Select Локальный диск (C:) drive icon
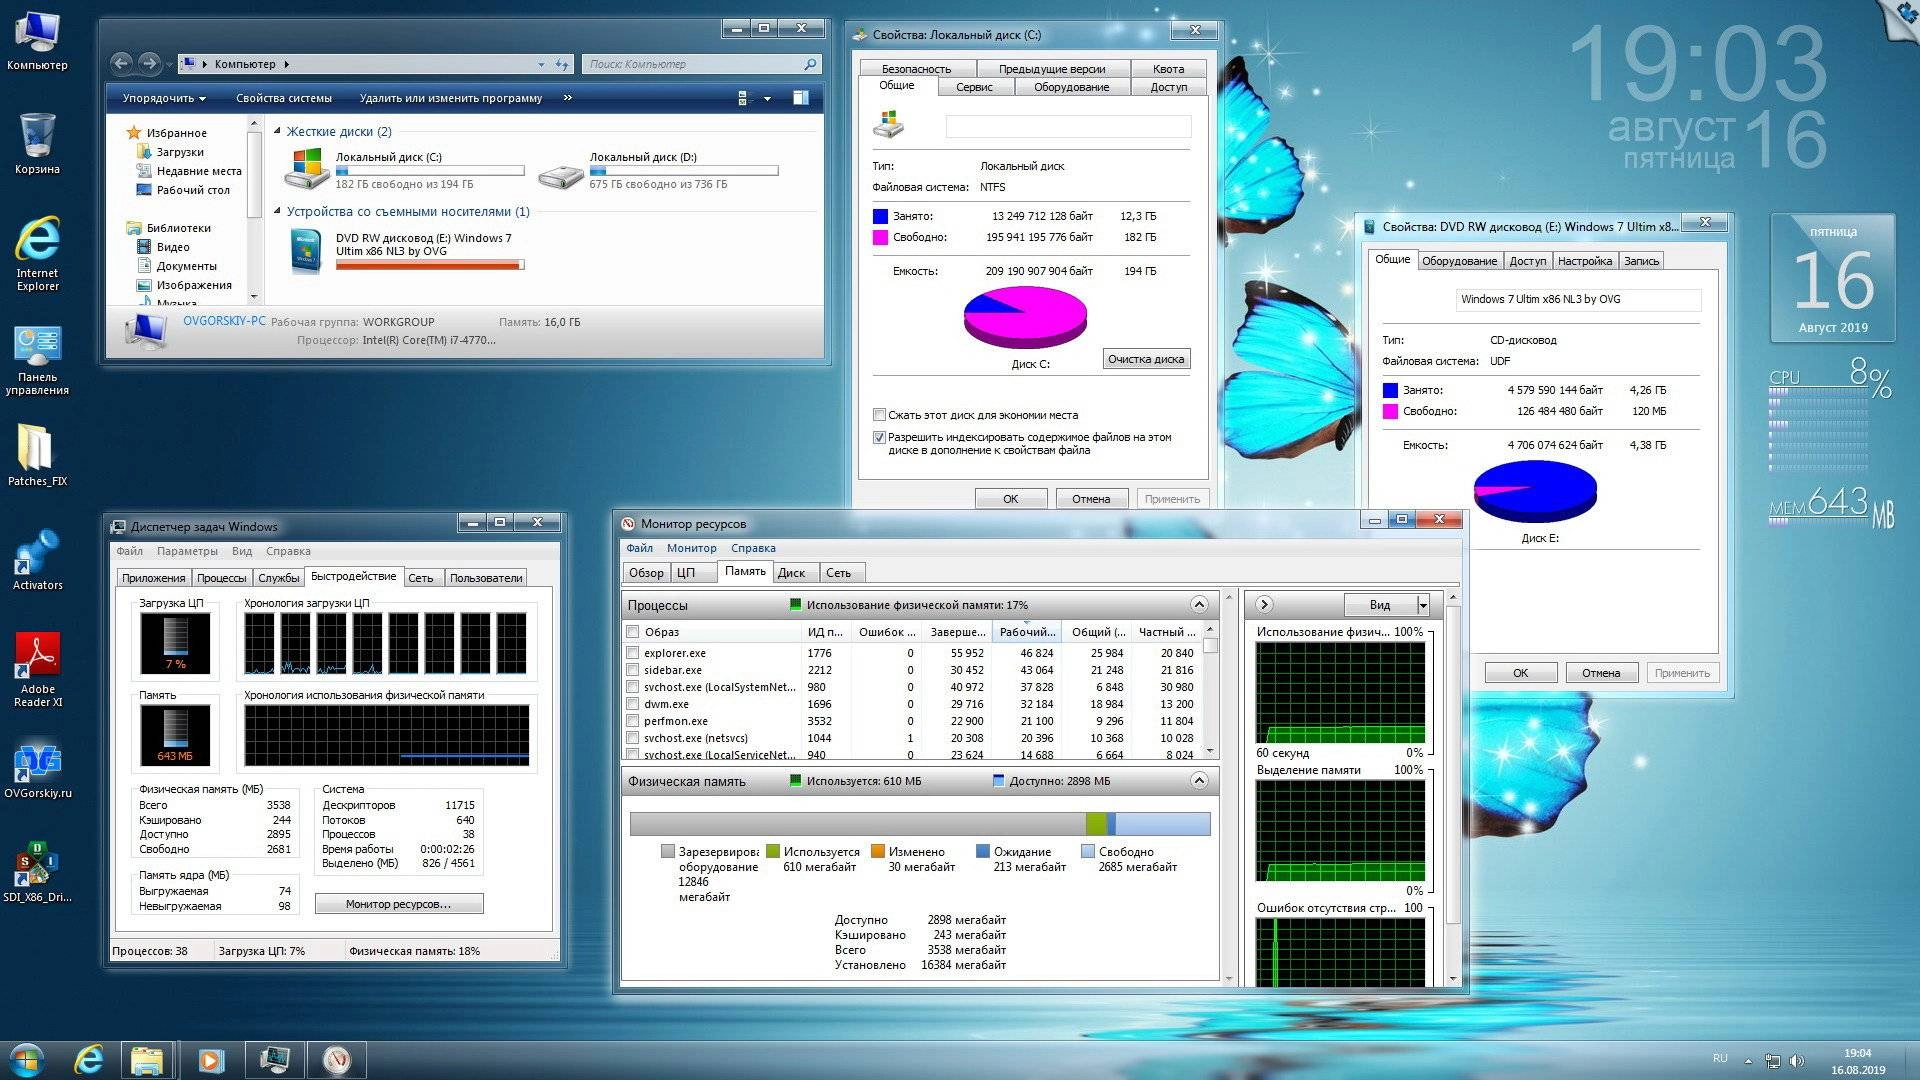Image resolution: width=1920 pixels, height=1080 pixels. click(307, 169)
